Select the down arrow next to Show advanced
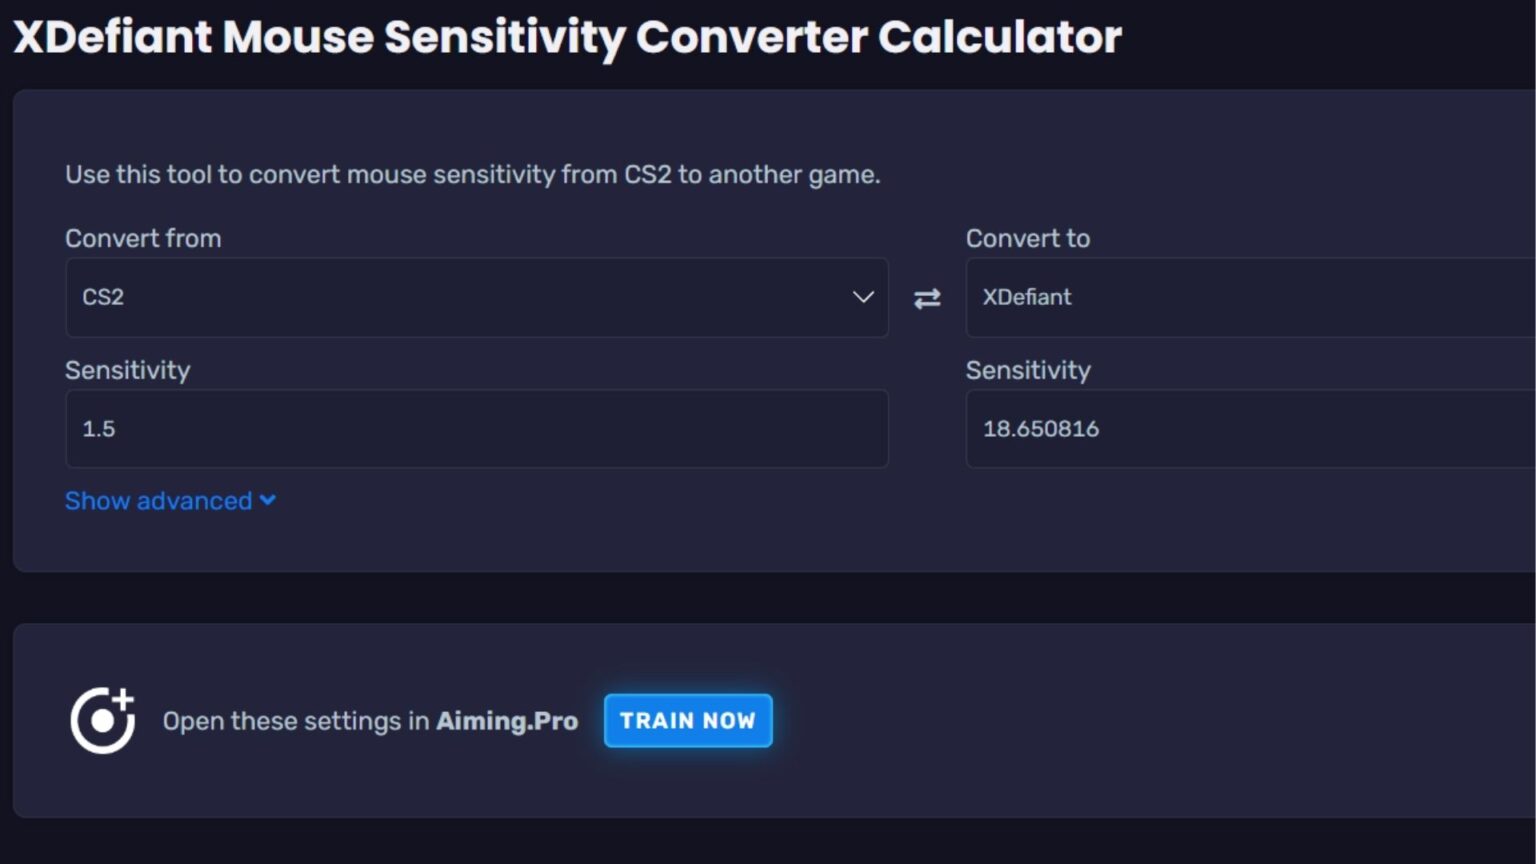This screenshot has height=864, width=1536. [266, 500]
